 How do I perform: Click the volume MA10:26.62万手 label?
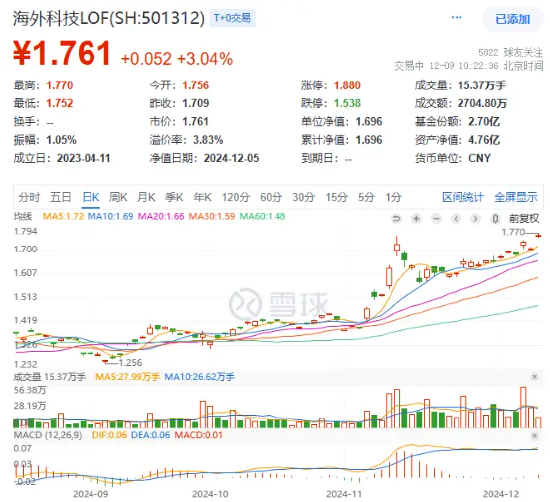point(200,377)
